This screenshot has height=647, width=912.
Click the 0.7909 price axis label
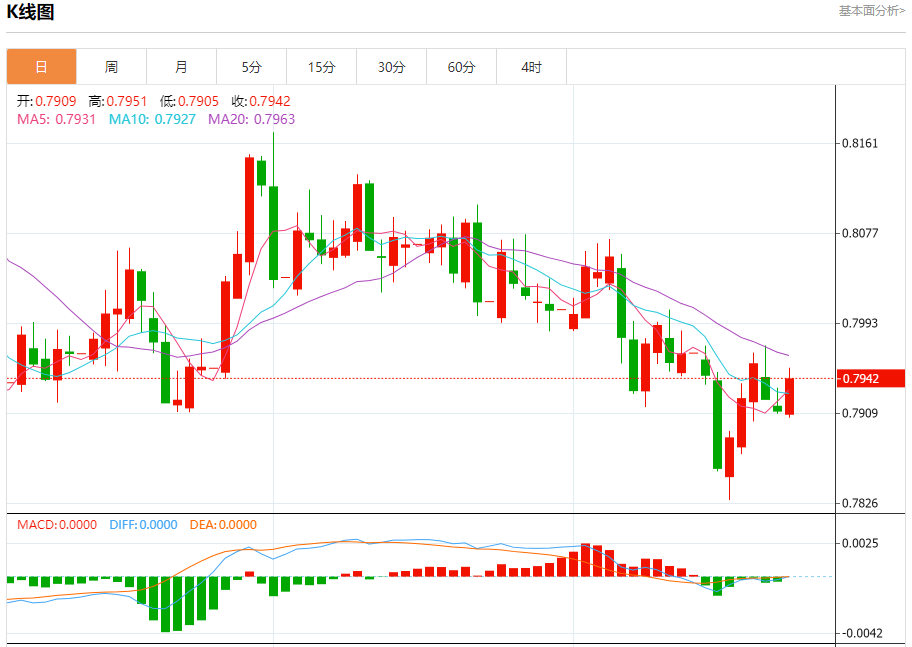click(860, 413)
